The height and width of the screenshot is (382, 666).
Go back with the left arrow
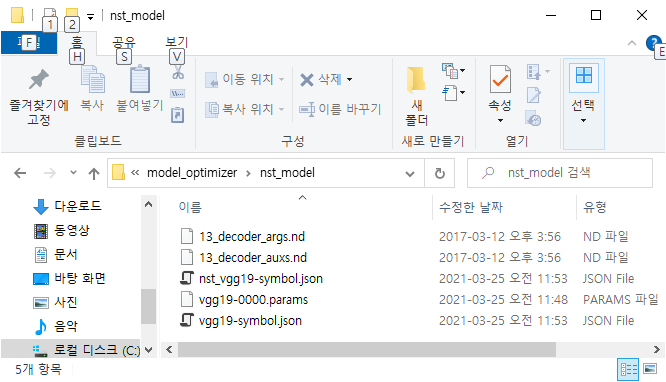pos(20,173)
